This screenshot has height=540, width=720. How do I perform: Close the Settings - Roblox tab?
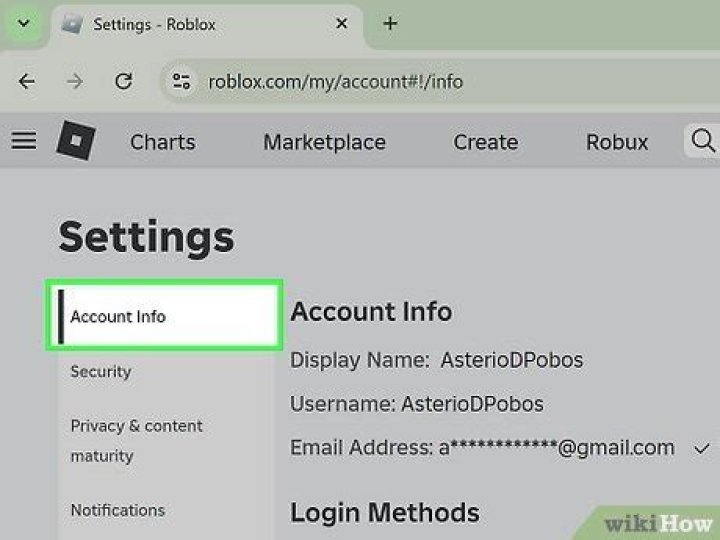[341, 24]
